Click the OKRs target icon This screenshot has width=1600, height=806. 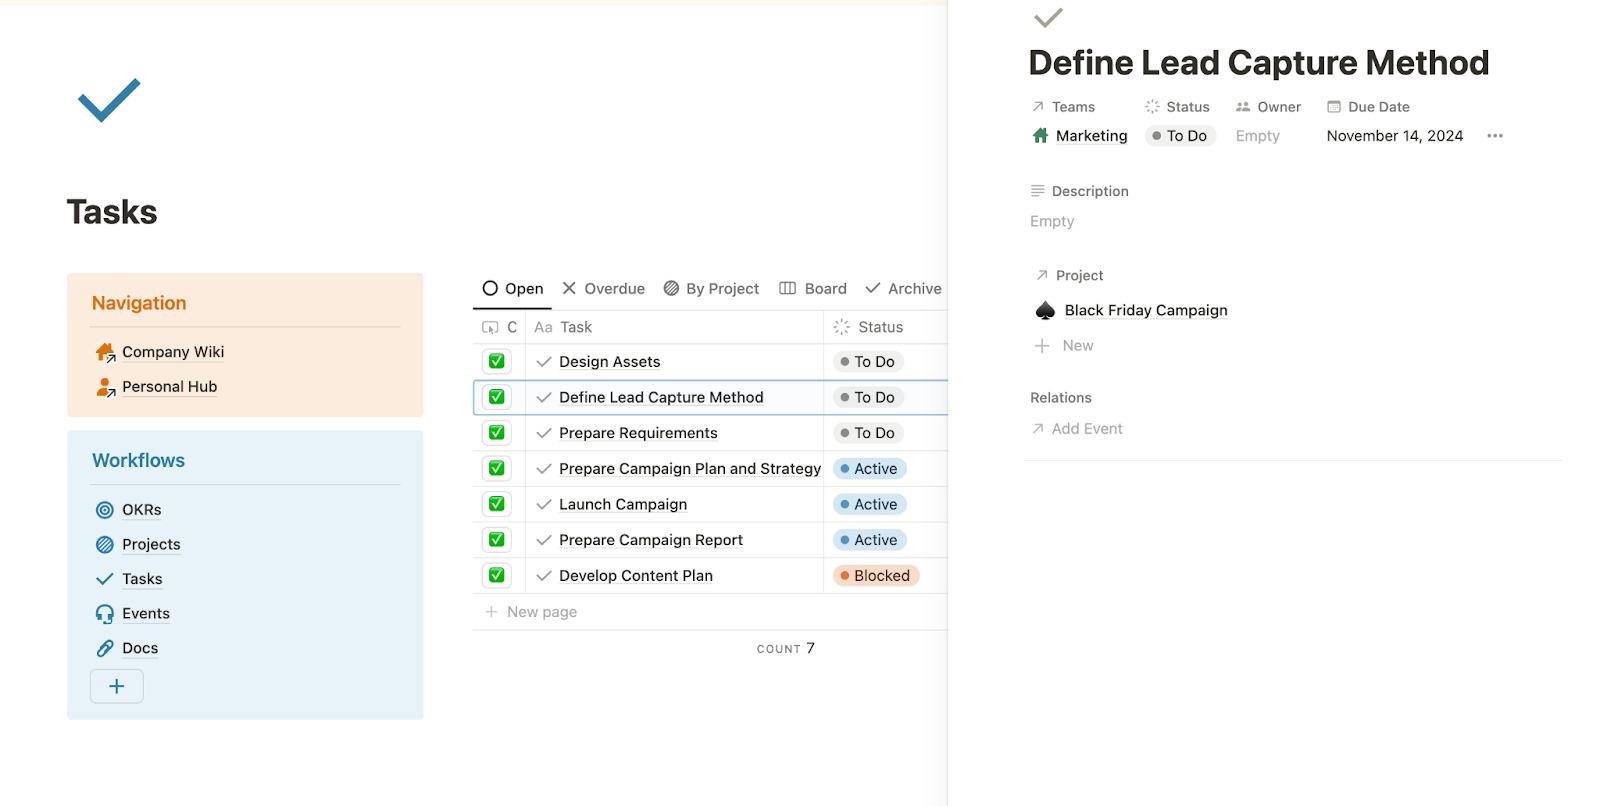[105, 510]
